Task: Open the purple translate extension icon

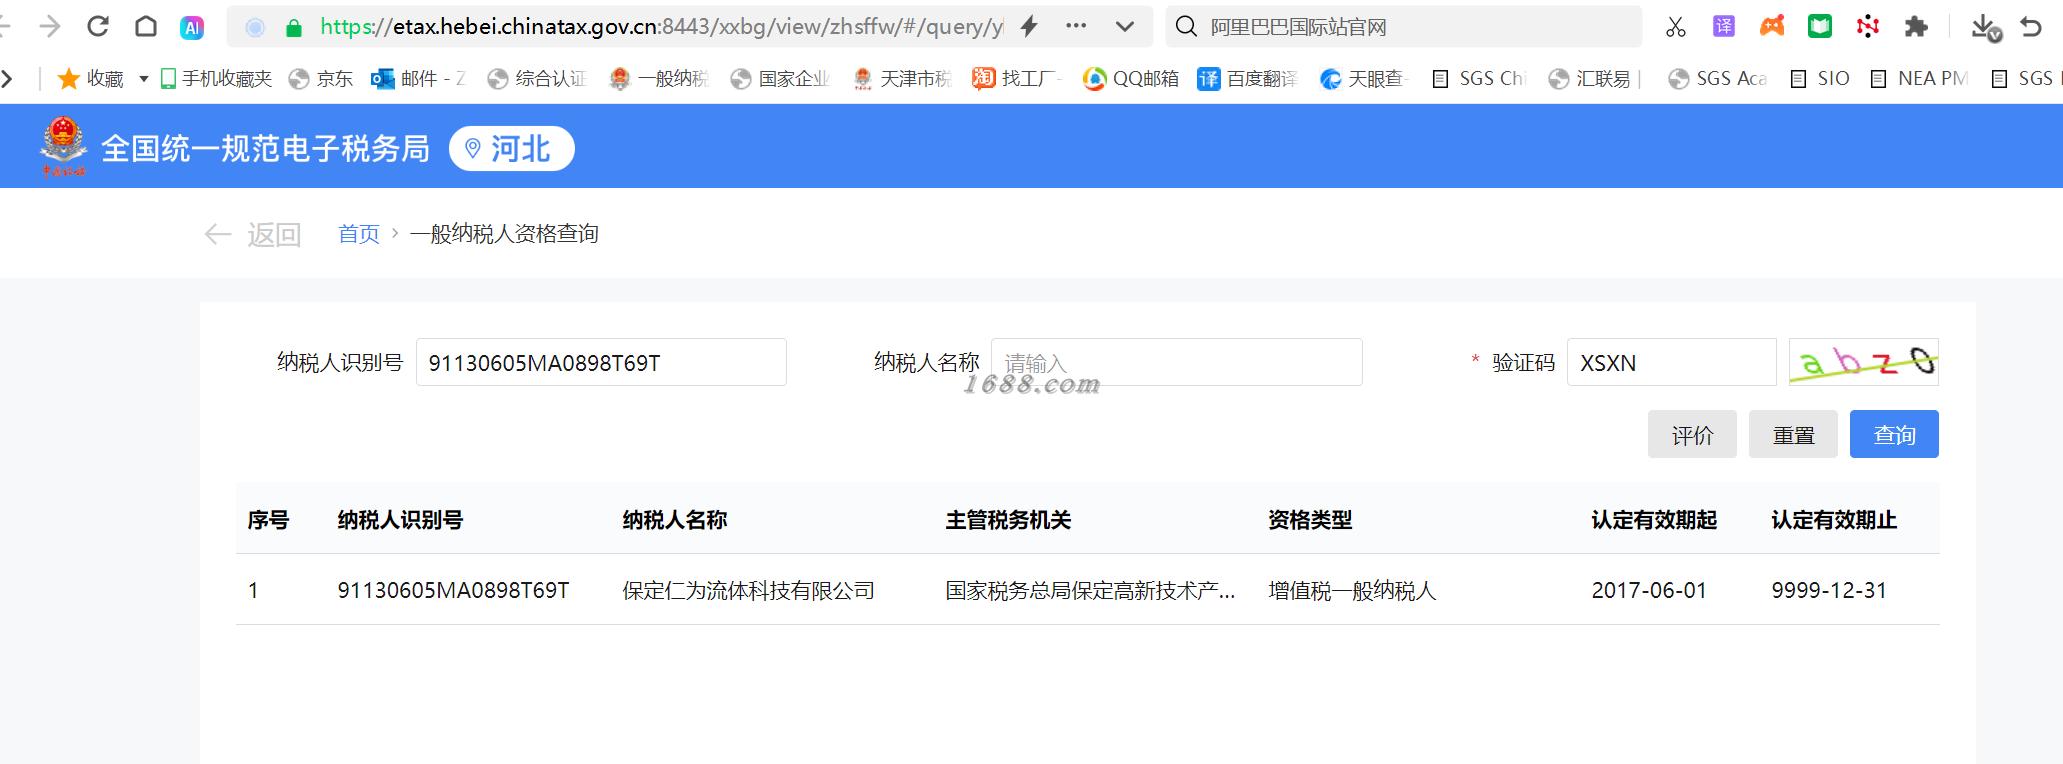Action: [1724, 26]
